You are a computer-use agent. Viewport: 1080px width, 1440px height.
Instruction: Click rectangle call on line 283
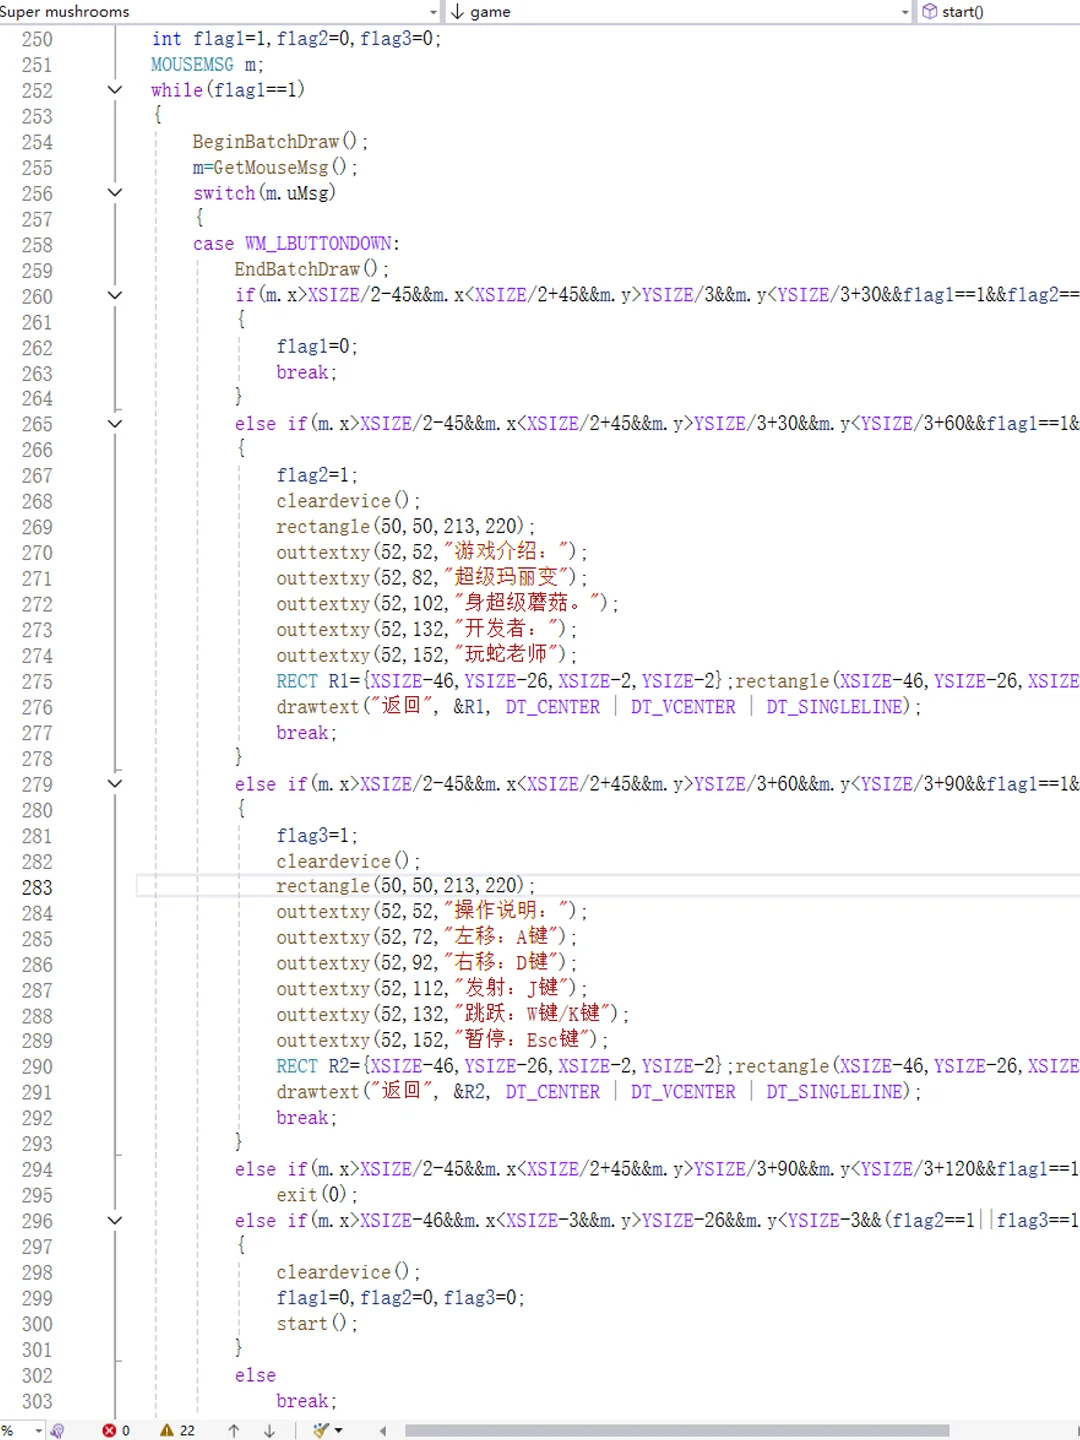pos(405,887)
